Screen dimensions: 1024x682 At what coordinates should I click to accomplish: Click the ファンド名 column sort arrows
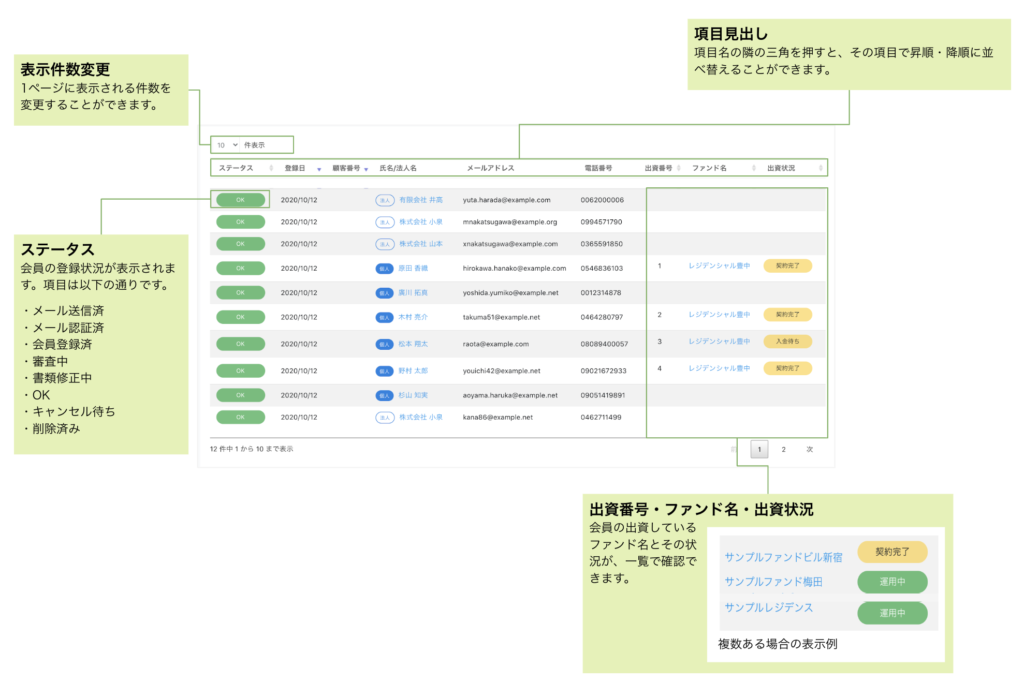click(754, 168)
